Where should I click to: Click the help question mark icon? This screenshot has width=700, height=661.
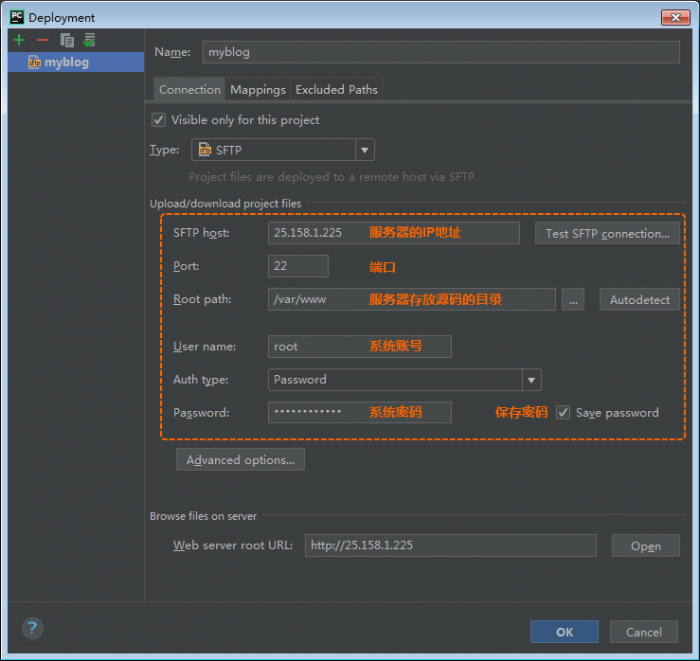pos(33,628)
